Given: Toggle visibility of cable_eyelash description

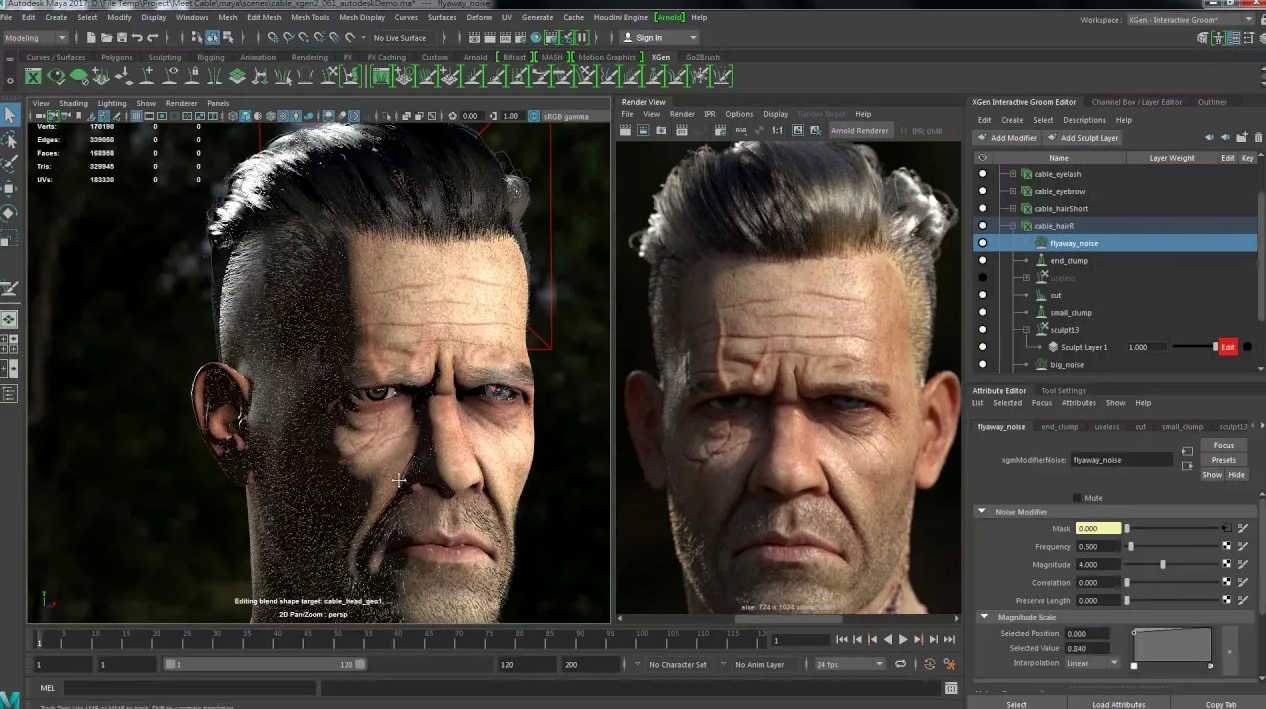Looking at the screenshot, I should click(982, 174).
